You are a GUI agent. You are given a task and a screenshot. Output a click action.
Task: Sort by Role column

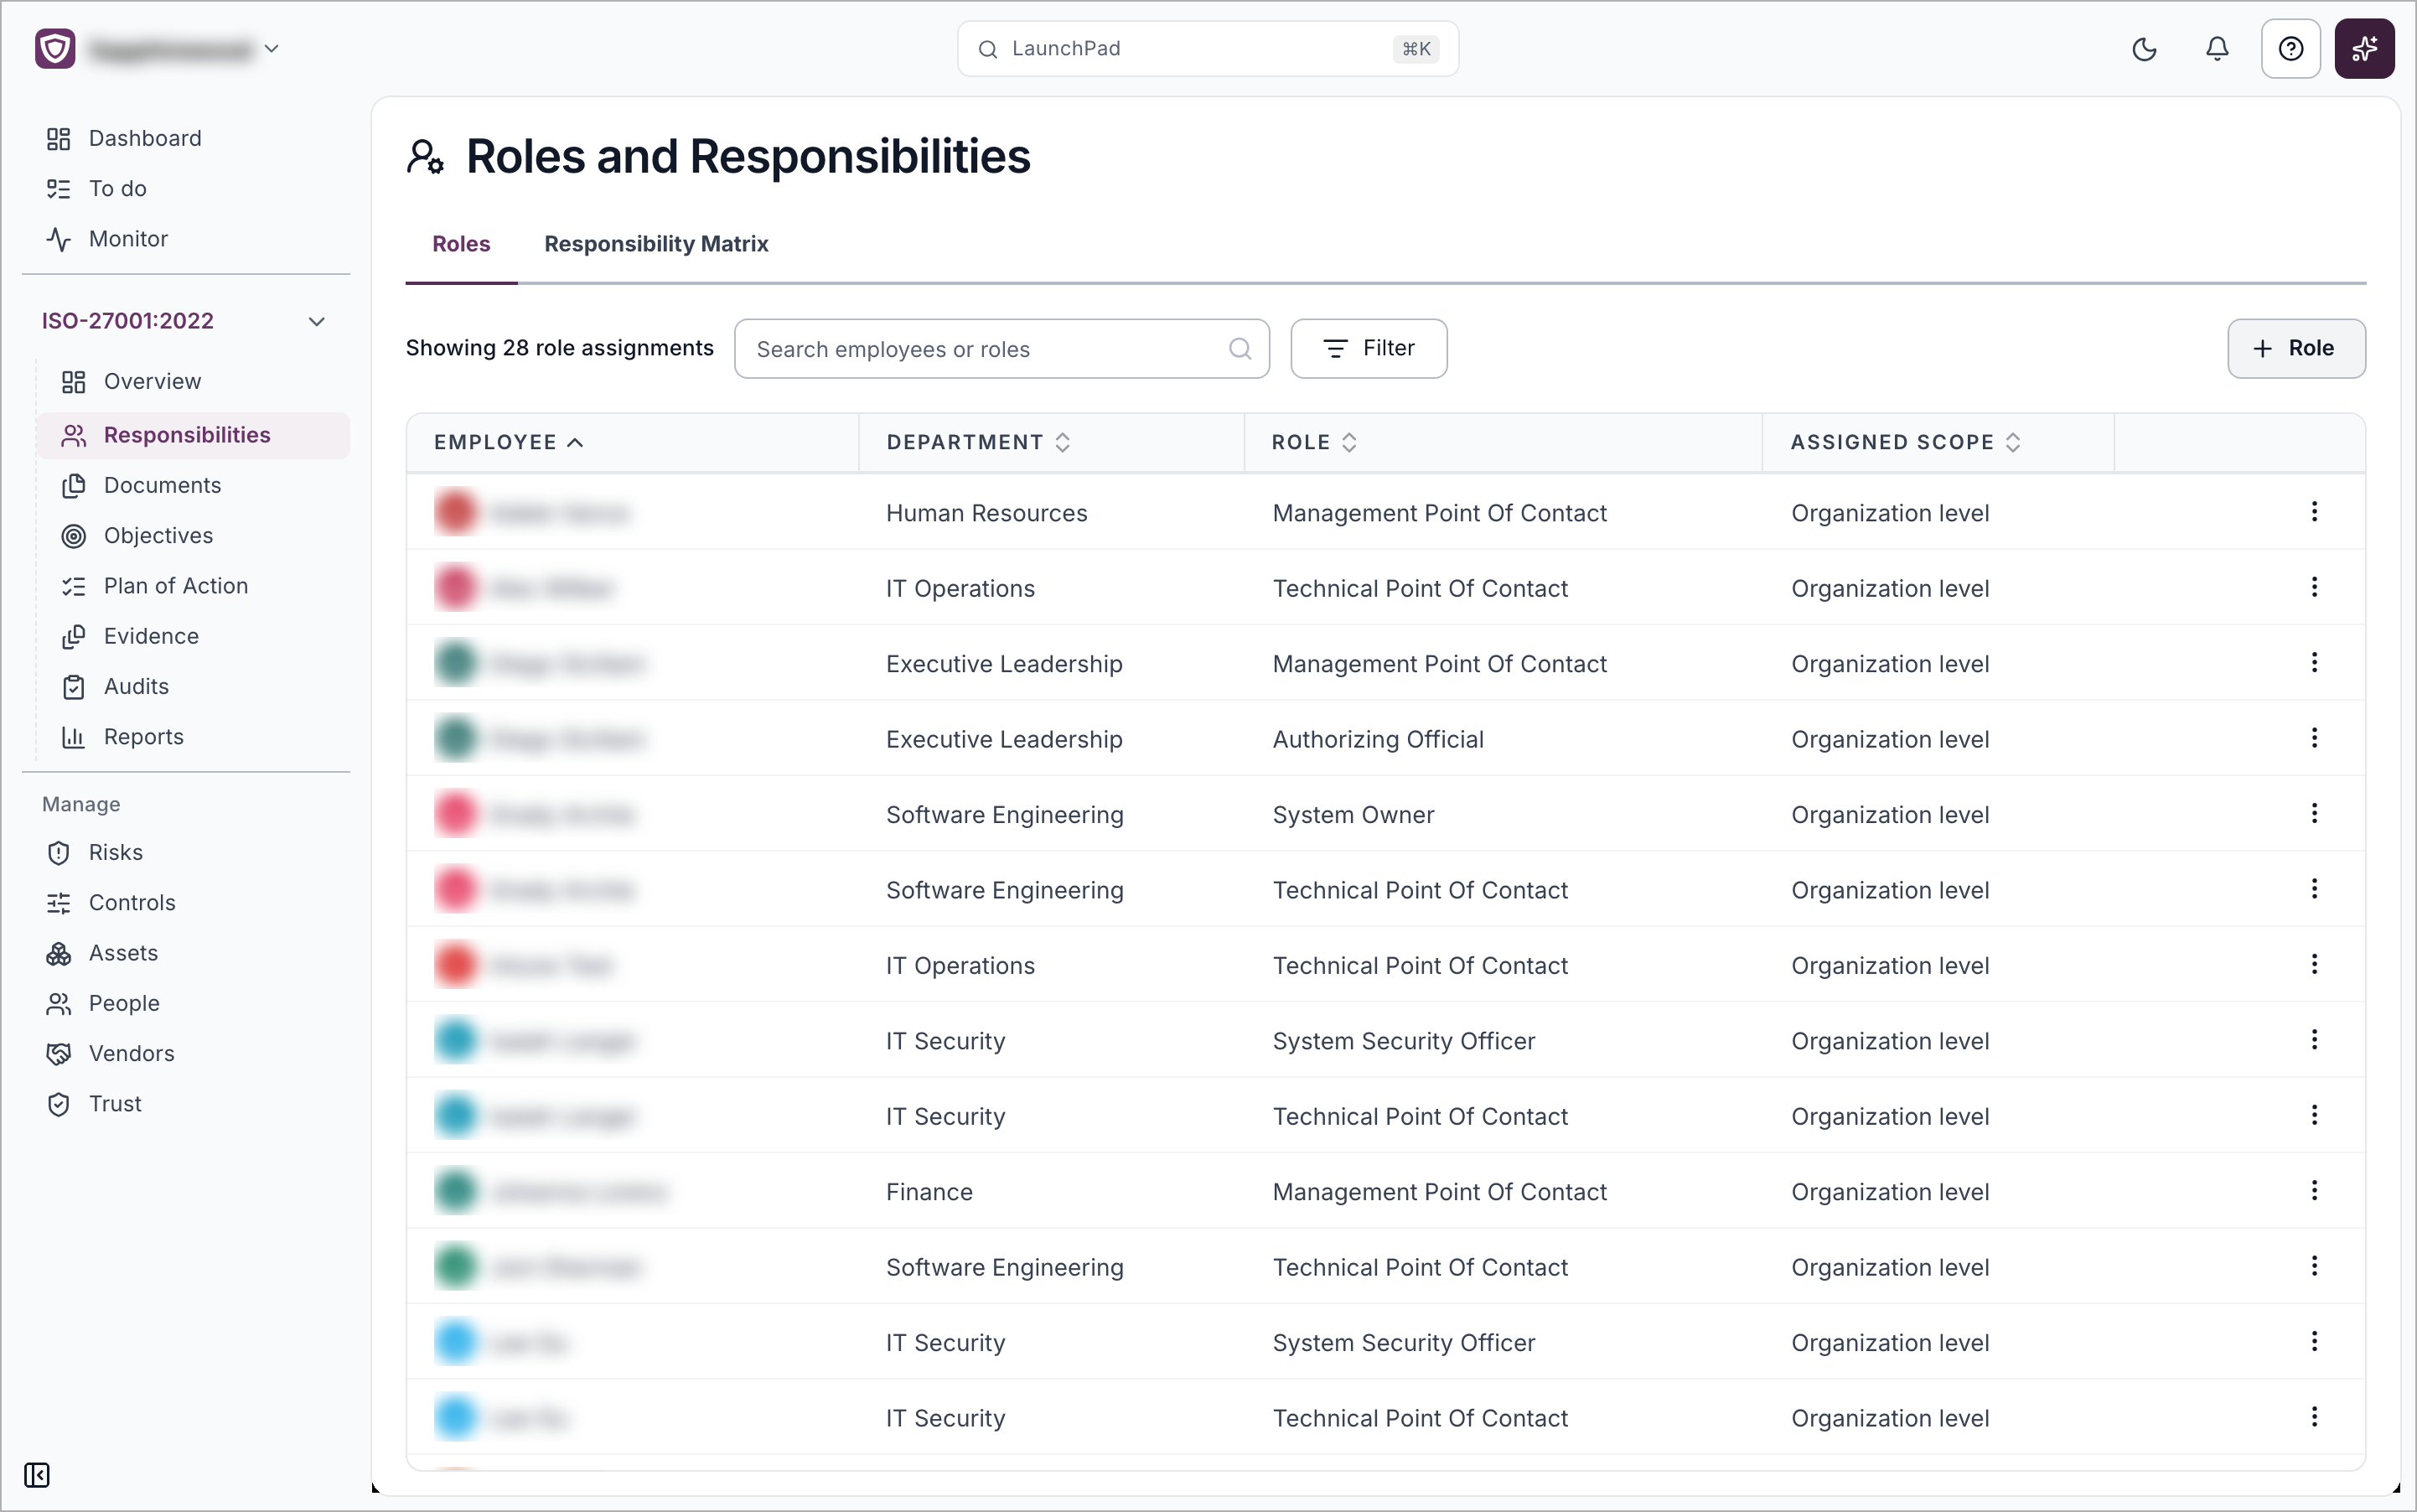pyautogui.click(x=1314, y=442)
